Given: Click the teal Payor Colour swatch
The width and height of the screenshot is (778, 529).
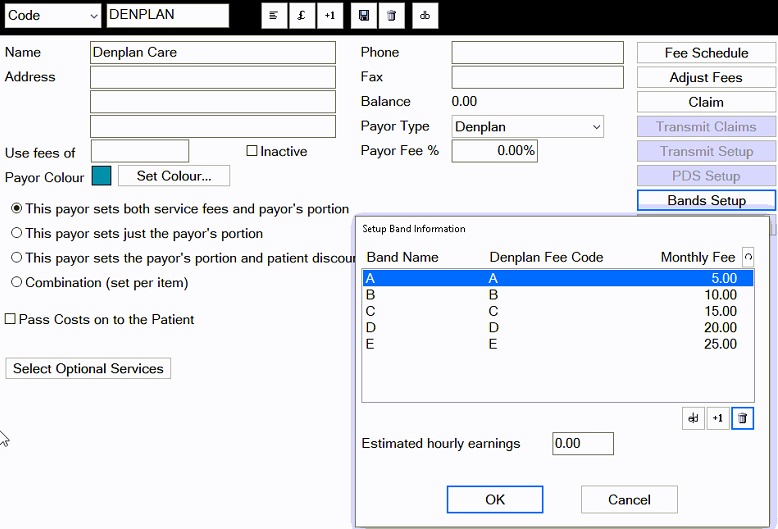Looking at the screenshot, I should [101, 176].
